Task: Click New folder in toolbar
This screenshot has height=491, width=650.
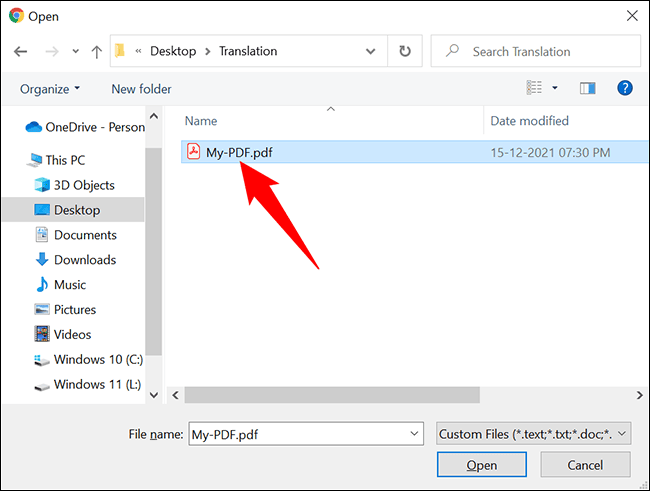Action: [141, 89]
